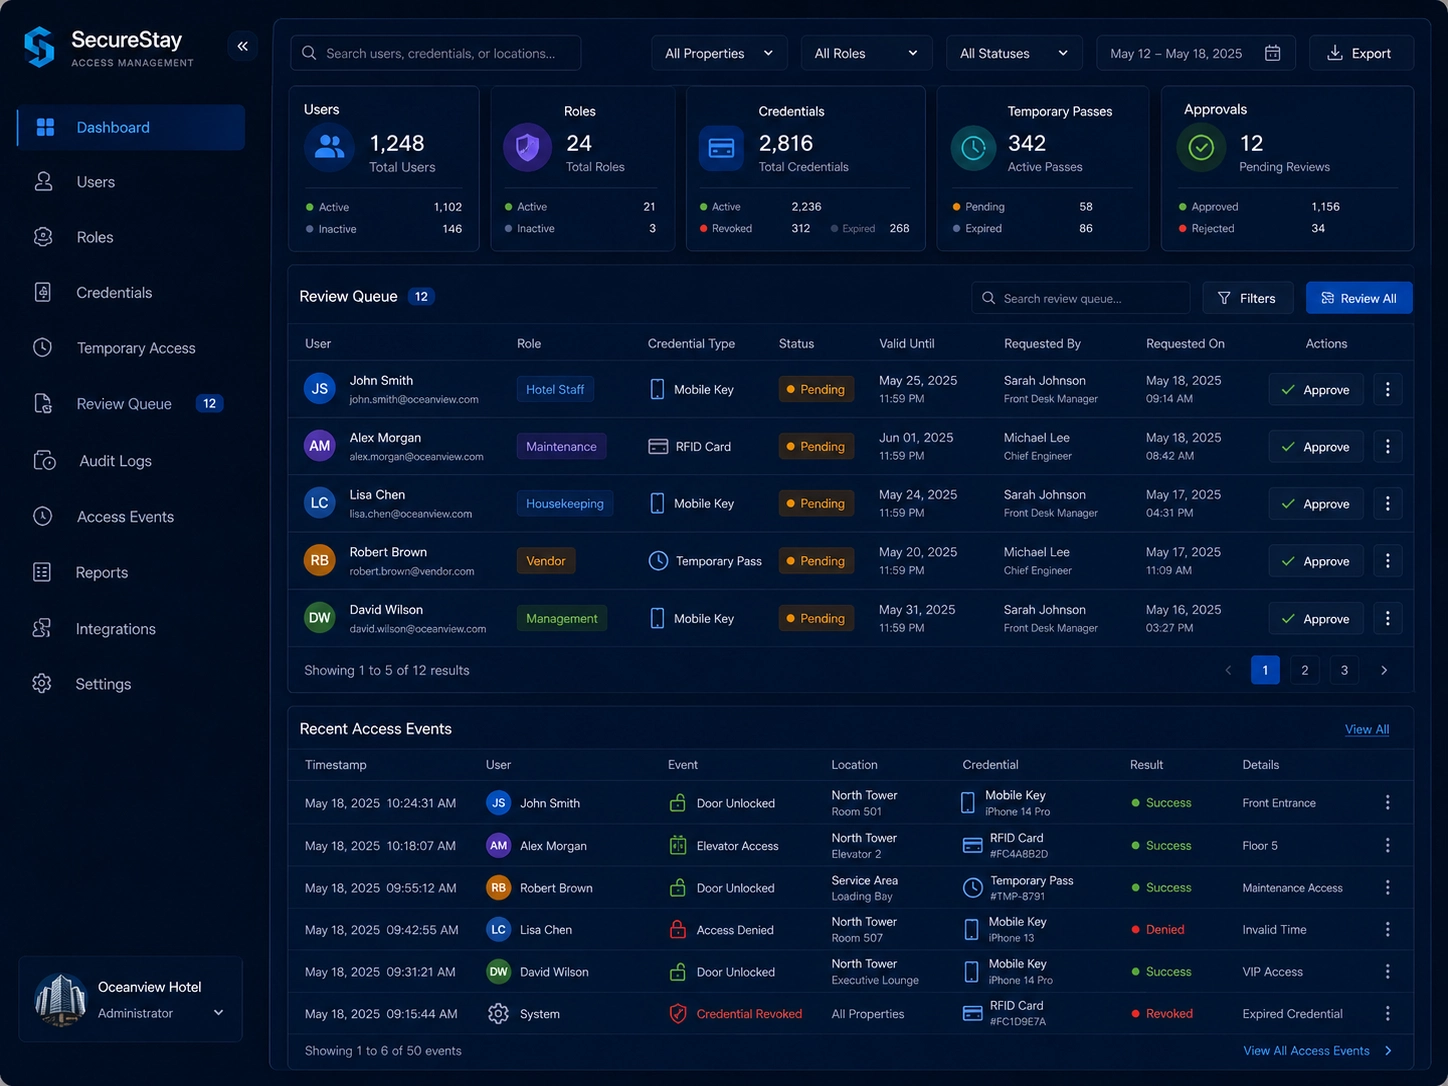Open the Filters button in Review Queue
The image size is (1448, 1086).
coord(1247,298)
